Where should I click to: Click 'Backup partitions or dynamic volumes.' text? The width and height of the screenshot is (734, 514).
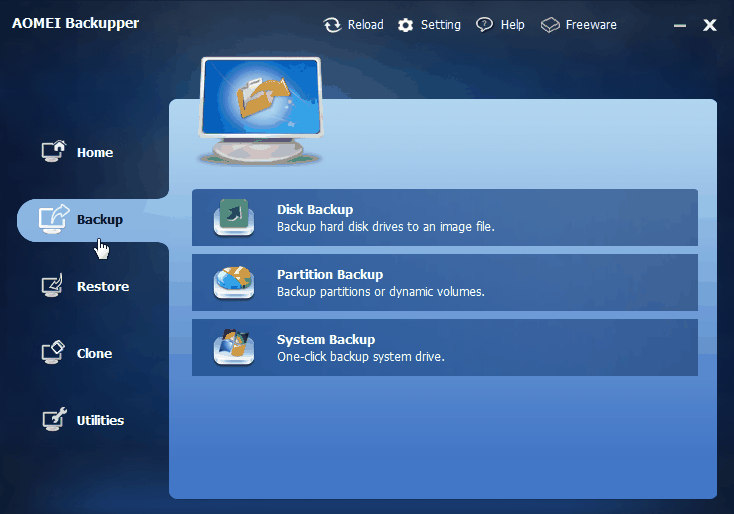coord(381,292)
